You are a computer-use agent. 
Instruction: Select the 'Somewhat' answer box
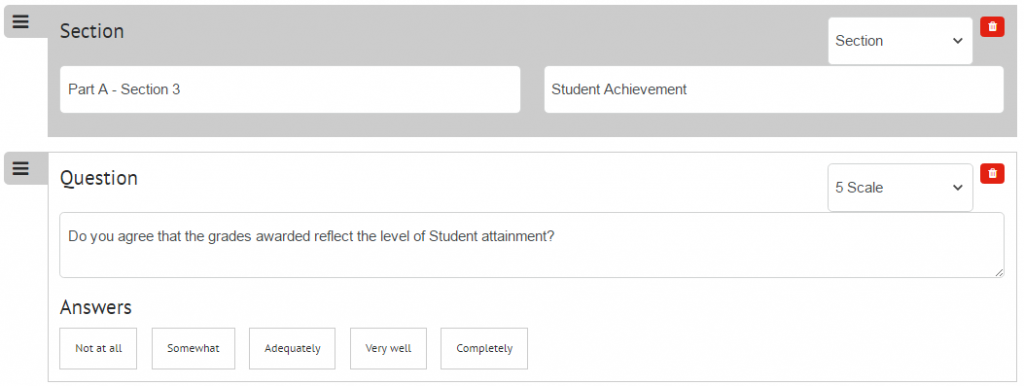point(193,349)
